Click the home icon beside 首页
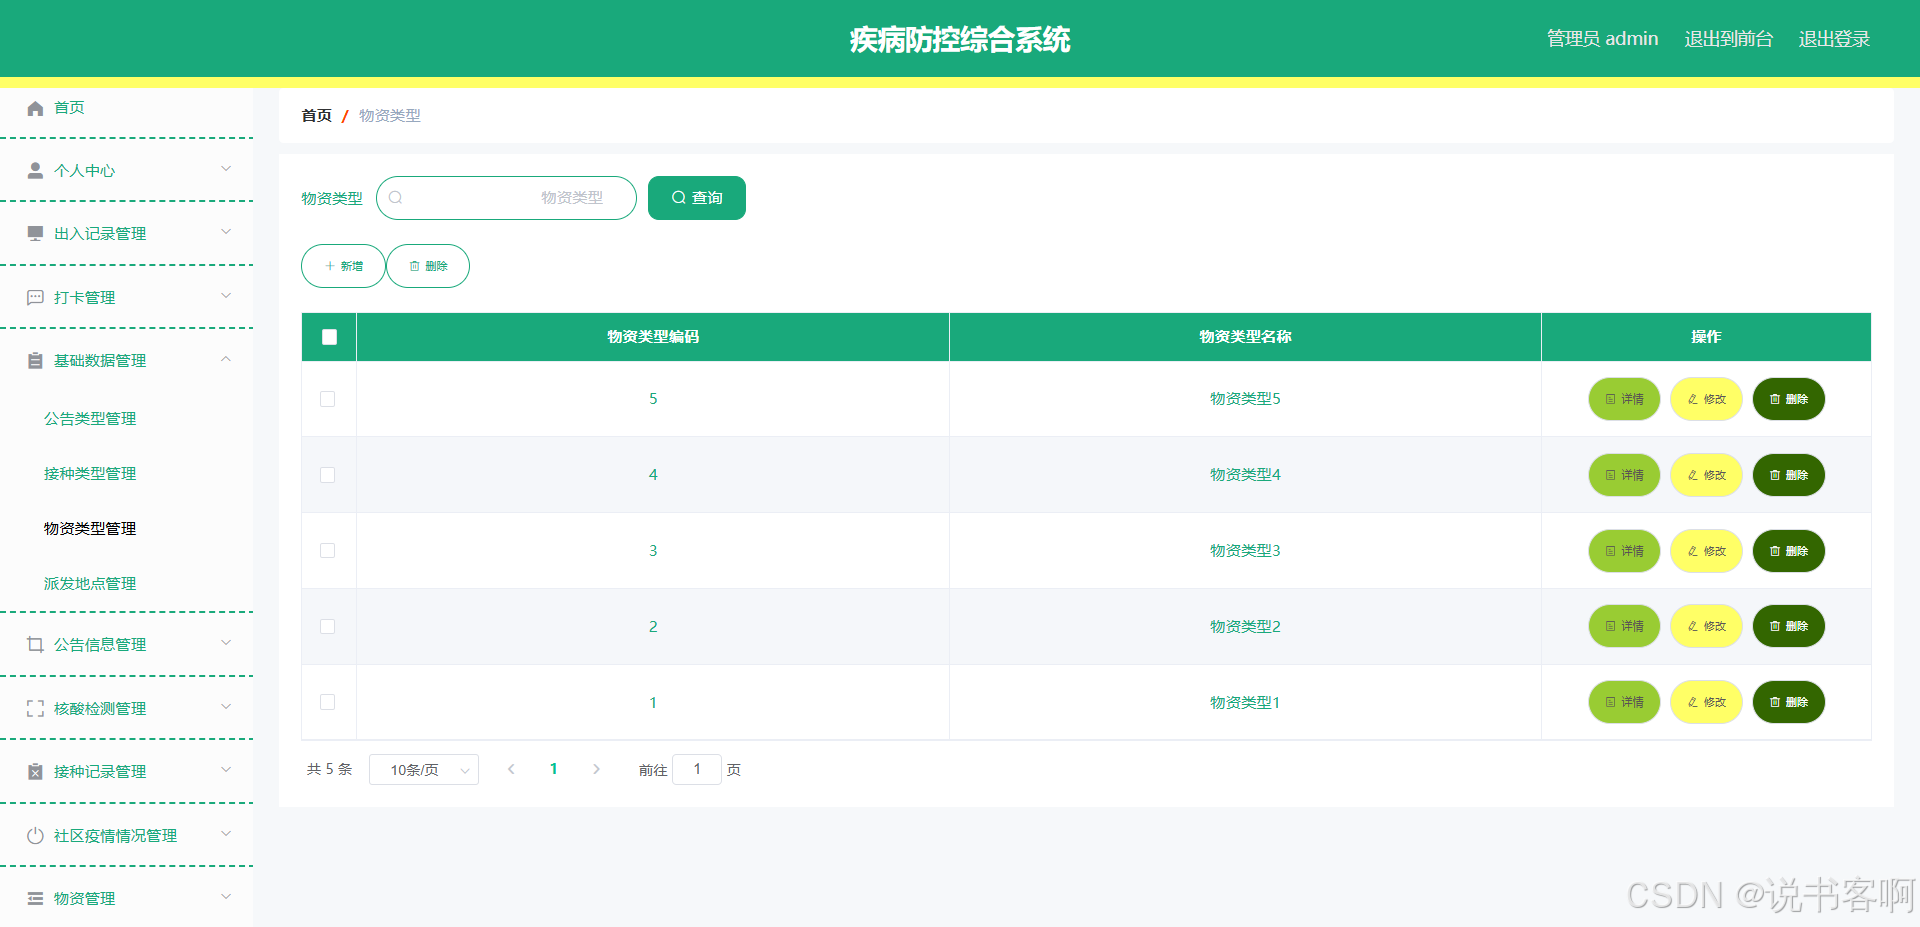This screenshot has width=1920, height=927. click(x=35, y=108)
